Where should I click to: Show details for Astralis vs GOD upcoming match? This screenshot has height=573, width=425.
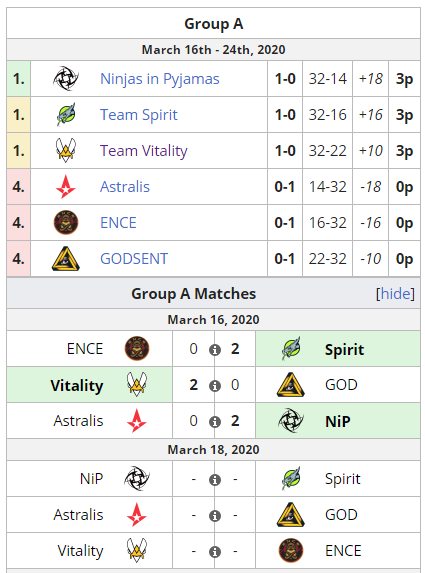[x=215, y=516]
